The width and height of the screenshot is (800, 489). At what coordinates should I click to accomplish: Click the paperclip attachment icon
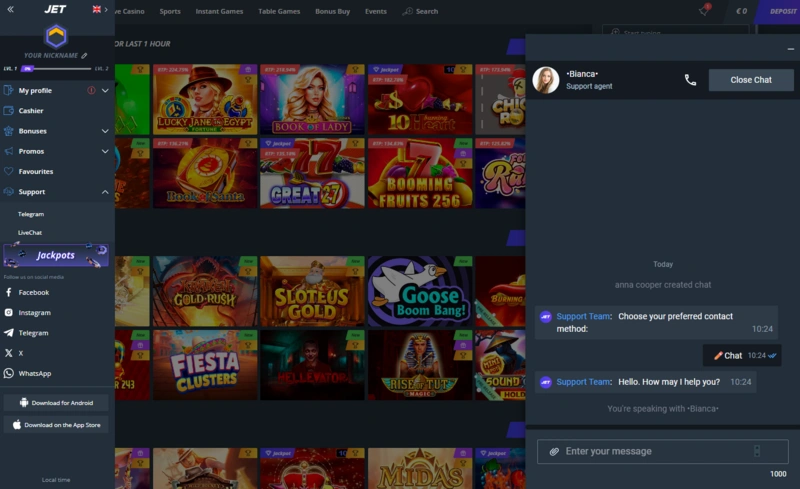(554, 451)
